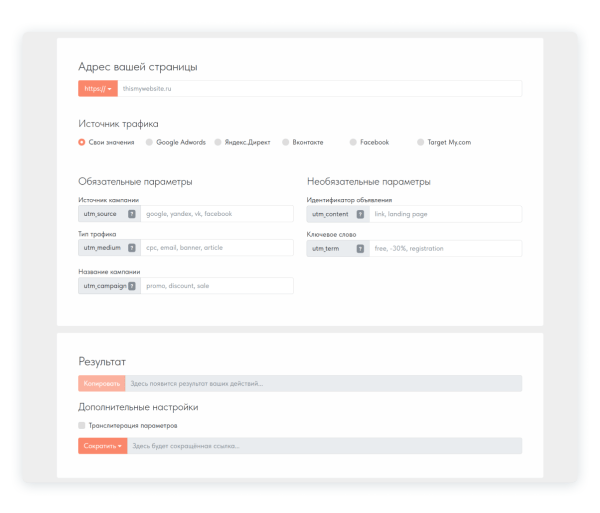
Task: Focus the page address input field
Action: pos(320,88)
